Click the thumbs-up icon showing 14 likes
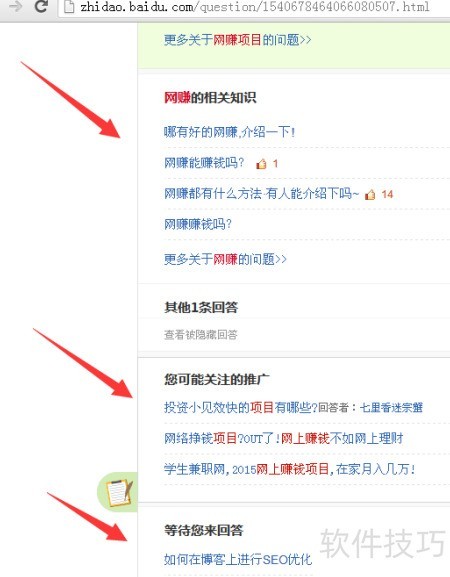 [x=370, y=194]
